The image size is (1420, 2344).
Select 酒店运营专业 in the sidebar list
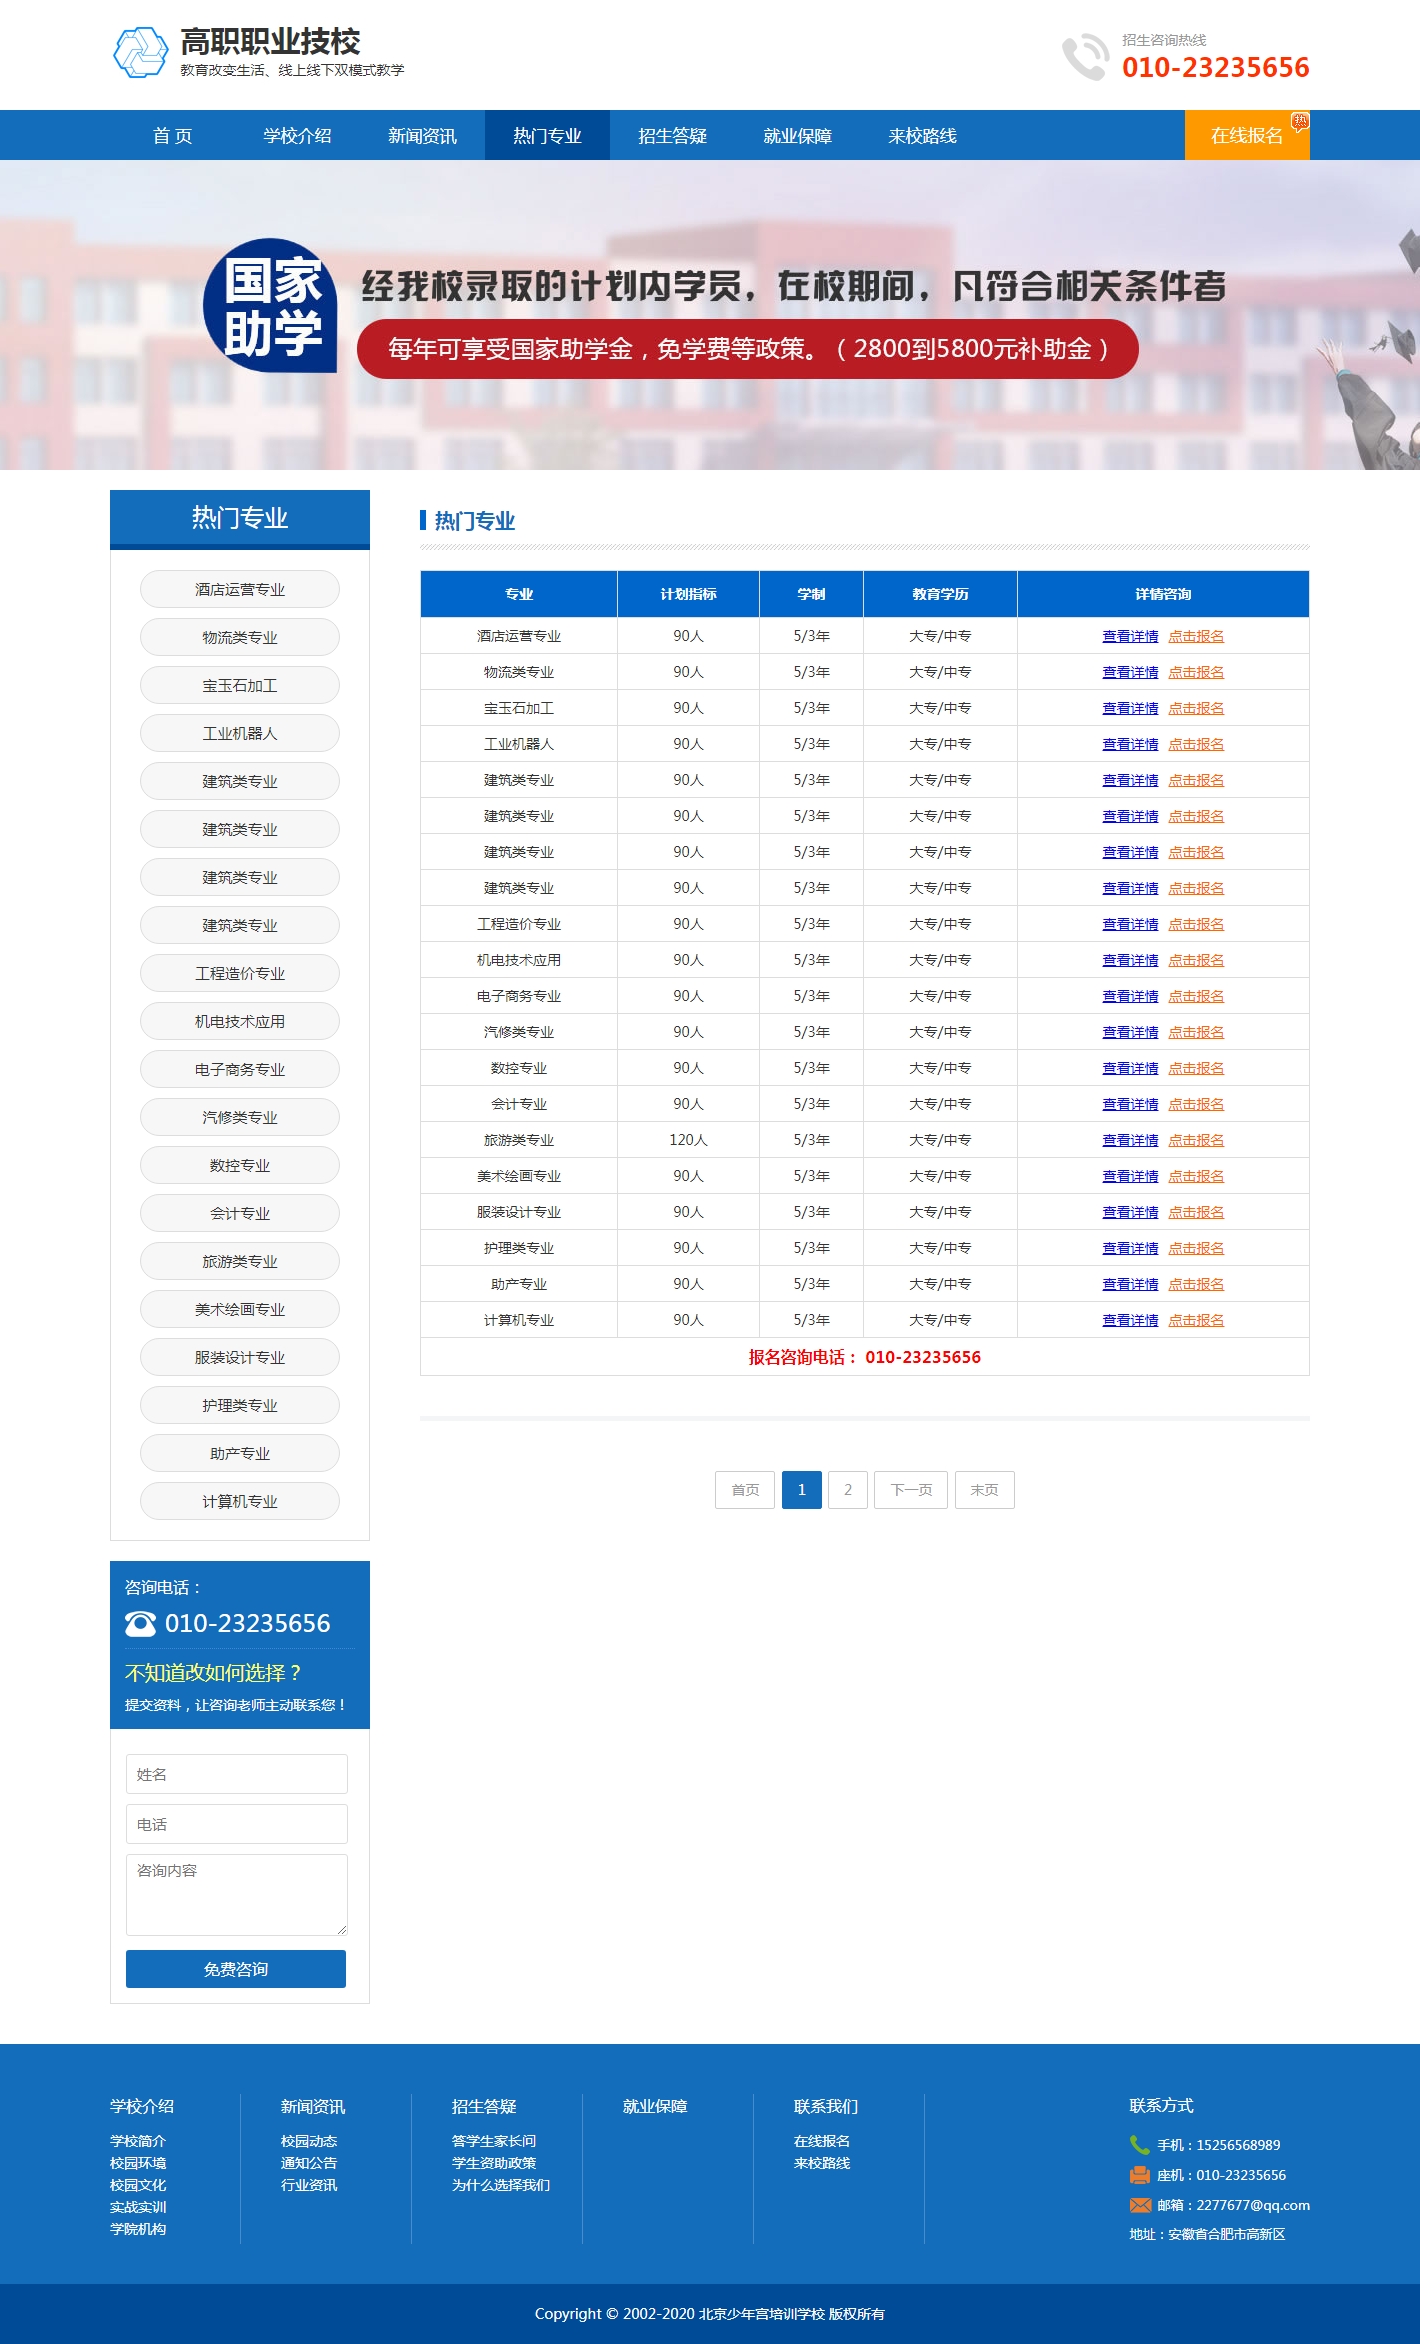point(240,589)
